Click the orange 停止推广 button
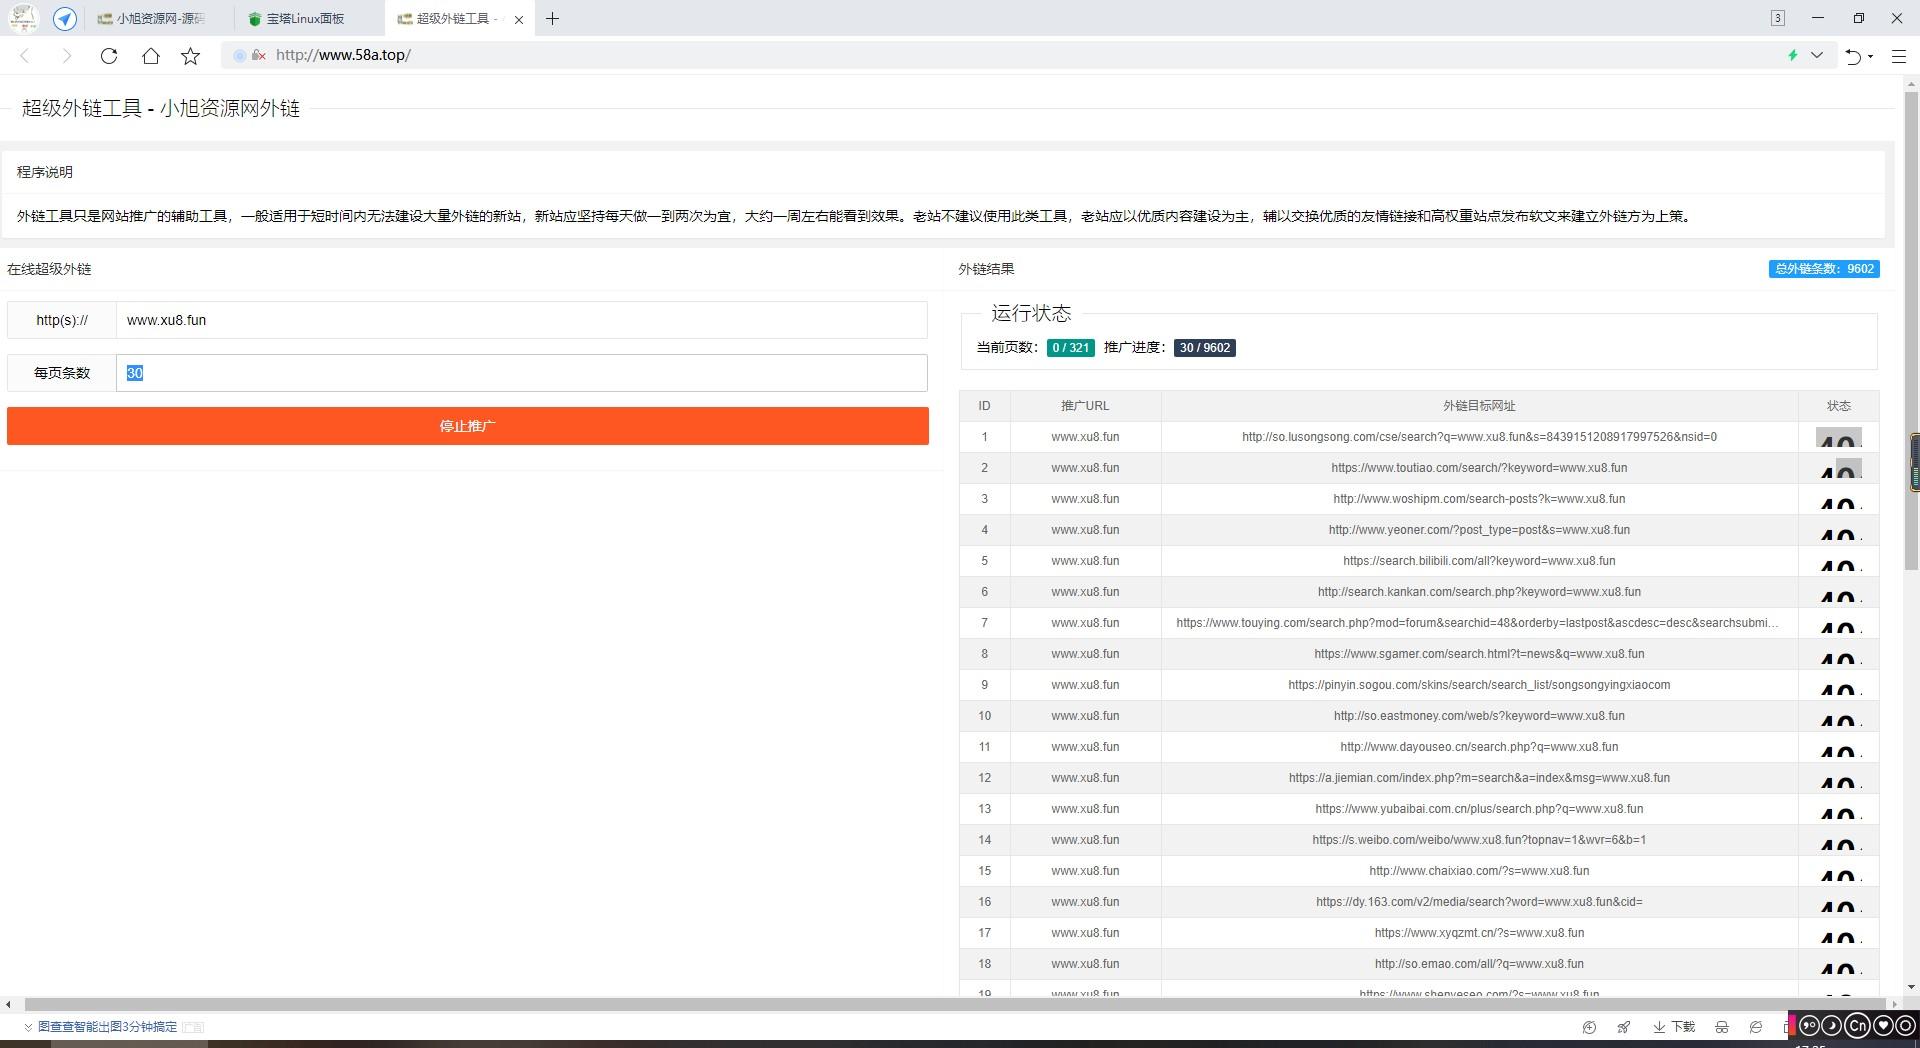The height and width of the screenshot is (1048, 1920). coord(466,426)
